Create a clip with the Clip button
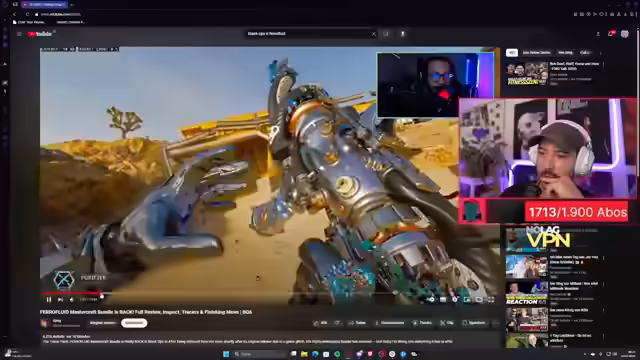Viewport: 640px width, 360px height. pyautogui.click(x=447, y=323)
